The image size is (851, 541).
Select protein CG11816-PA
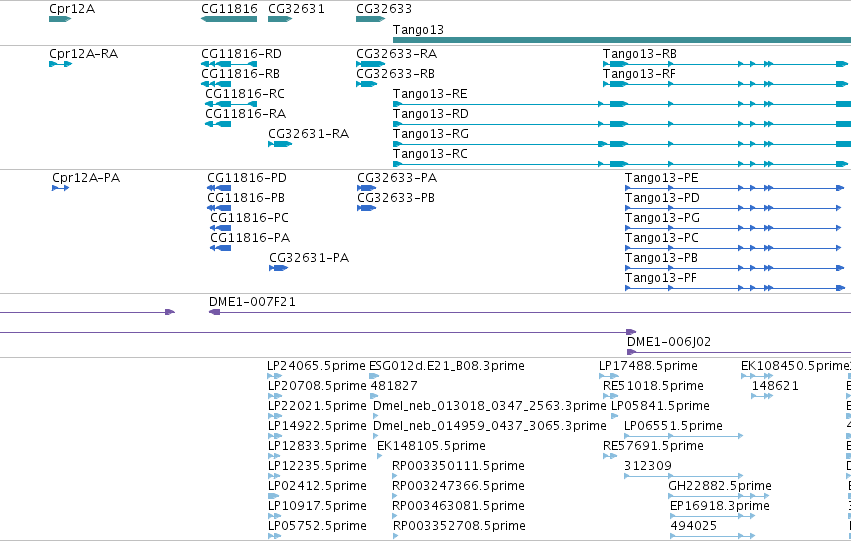[250, 238]
